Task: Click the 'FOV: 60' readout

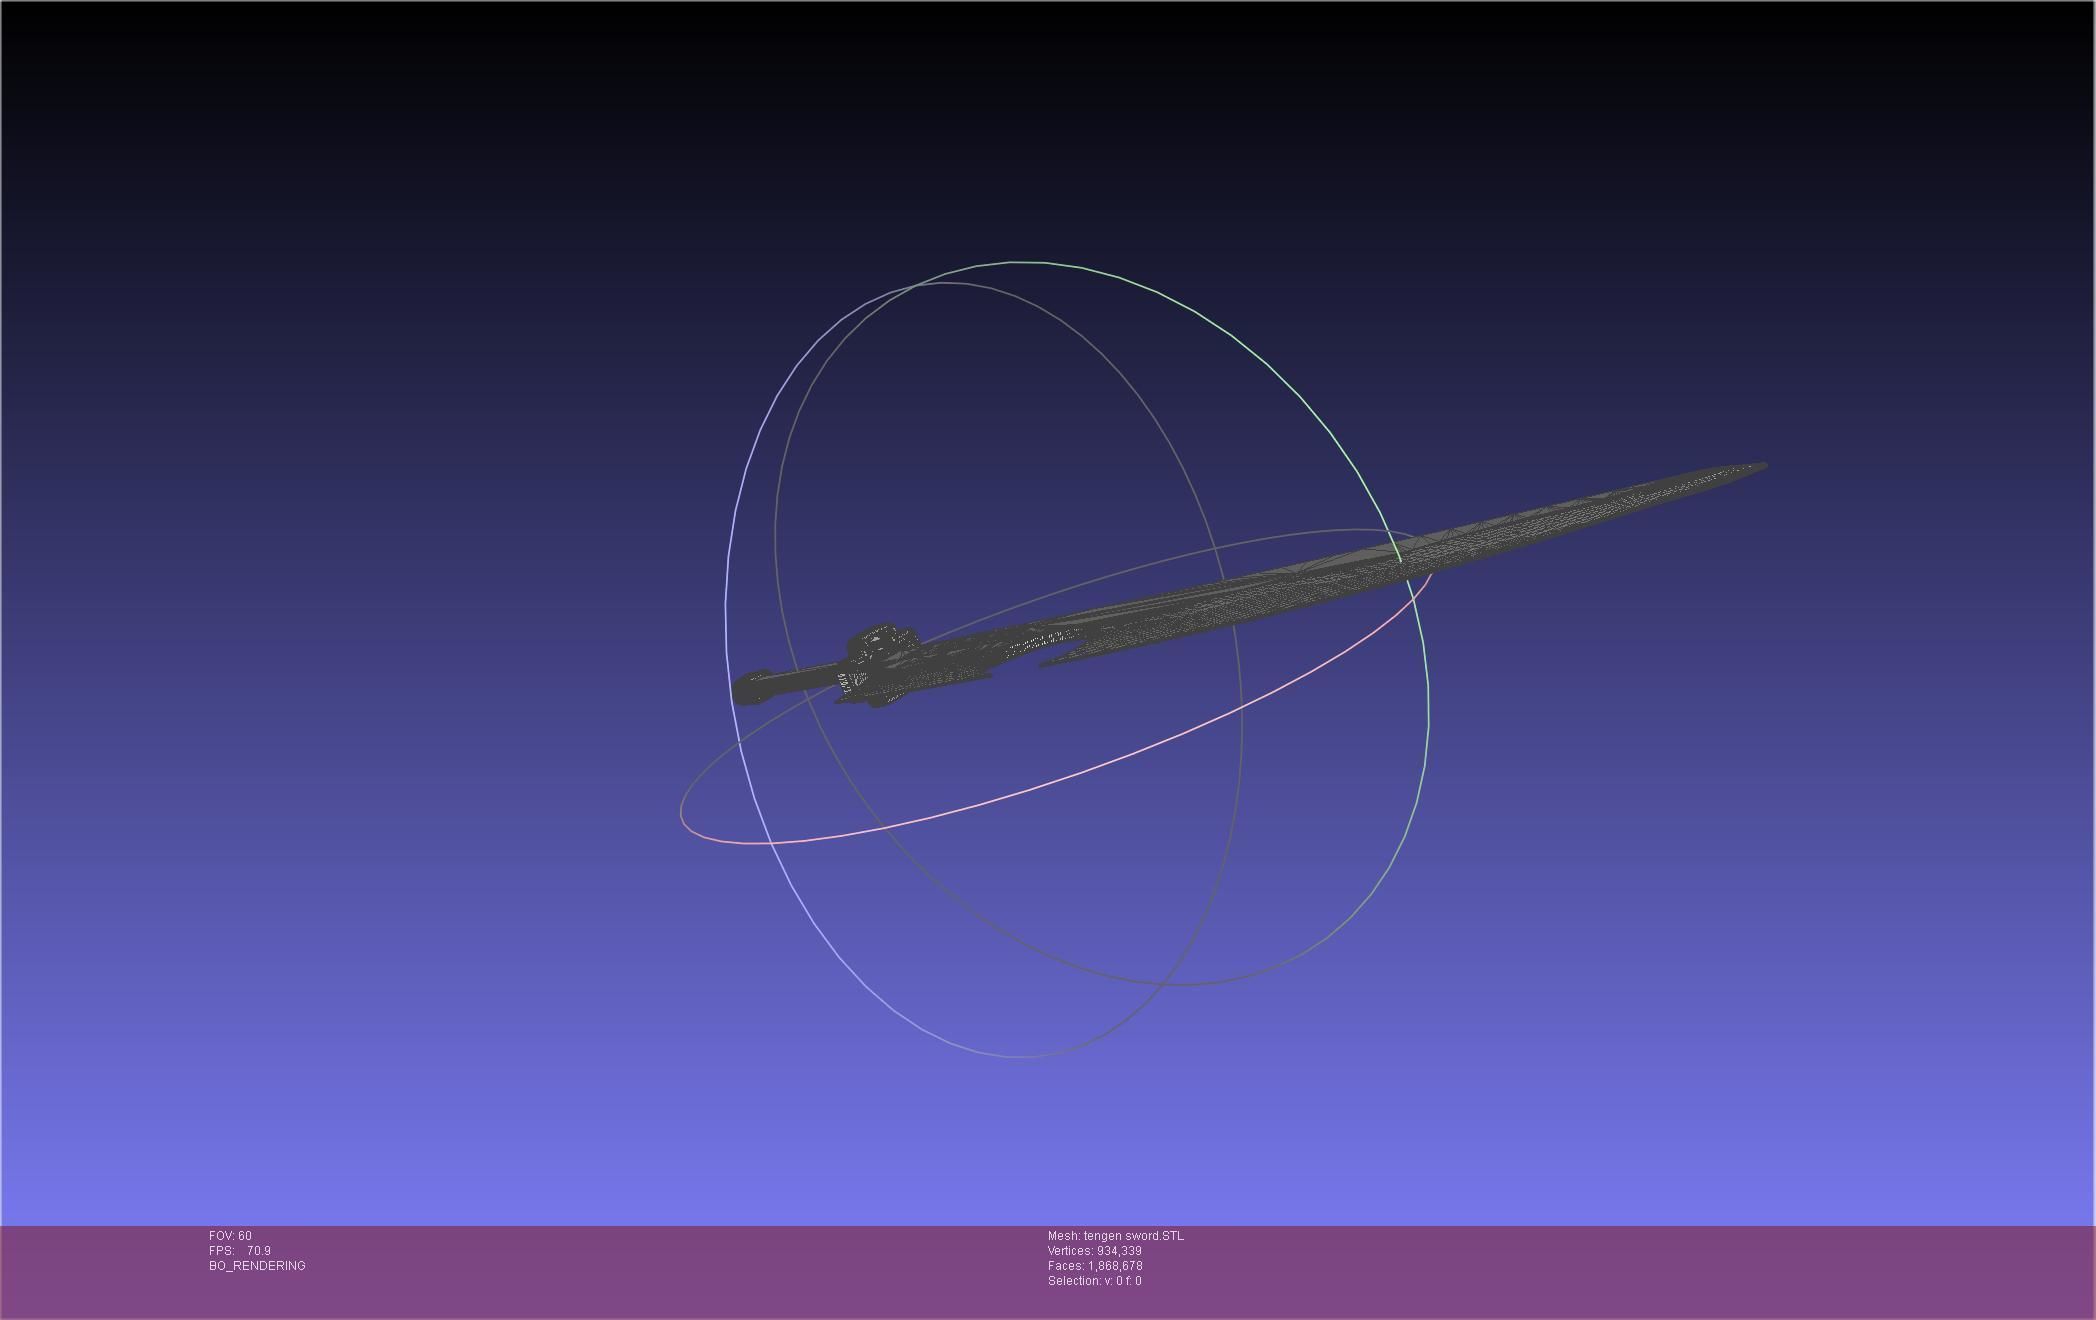Action: pos(230,1236)
